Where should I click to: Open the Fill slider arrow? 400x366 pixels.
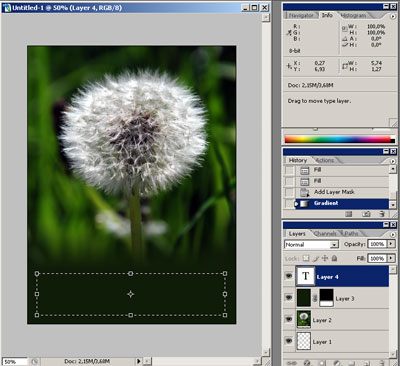tap(391, 258)
